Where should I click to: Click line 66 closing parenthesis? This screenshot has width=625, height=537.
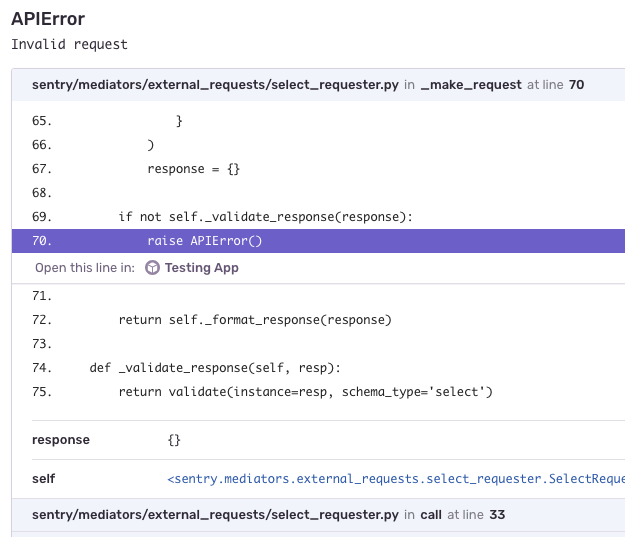coord(150,145)
